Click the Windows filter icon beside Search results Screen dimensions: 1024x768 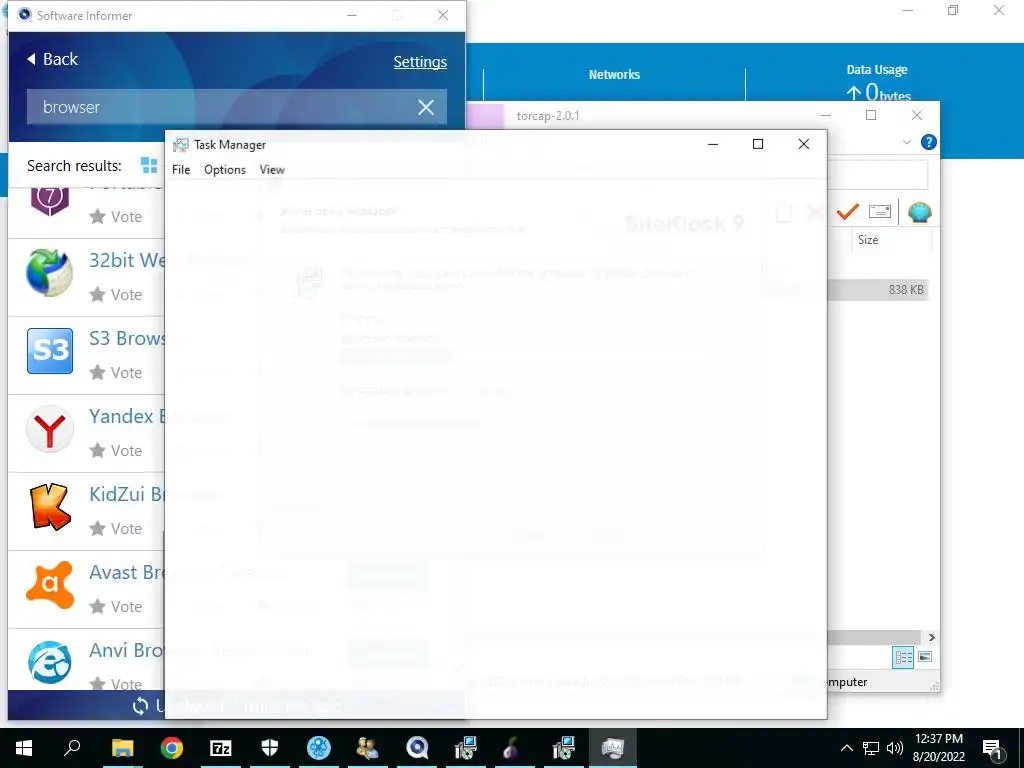[149, 166]
